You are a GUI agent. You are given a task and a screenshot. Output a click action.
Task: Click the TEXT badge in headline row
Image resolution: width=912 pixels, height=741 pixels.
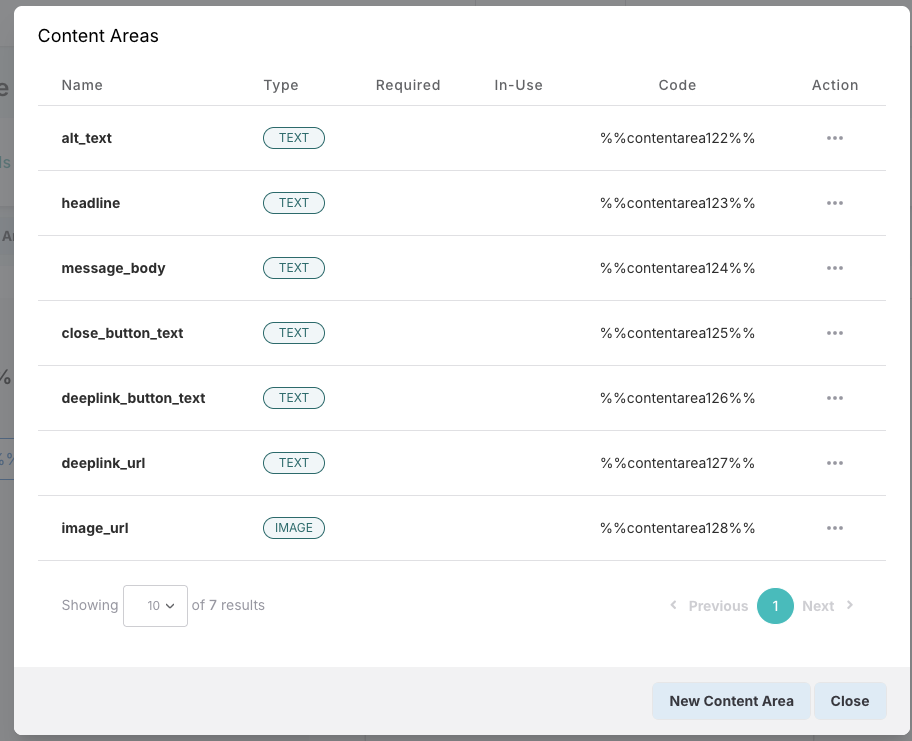click(294, 203)
